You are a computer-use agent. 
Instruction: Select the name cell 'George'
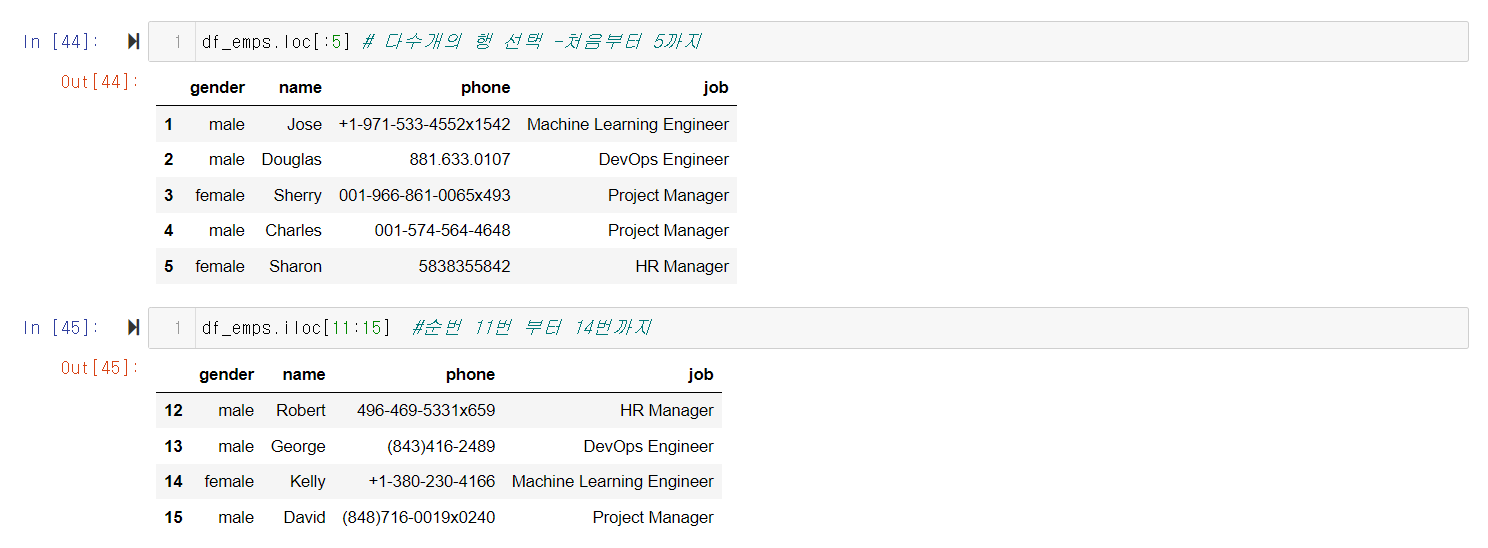pos(298,446)
